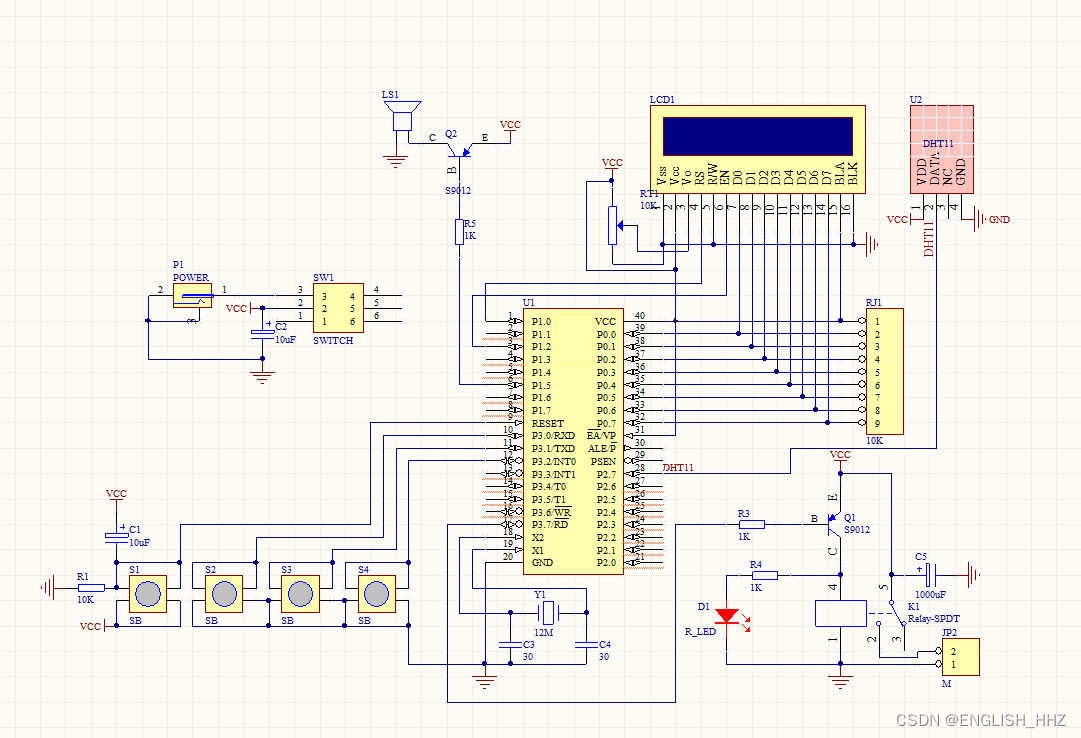Click the X2 pin label on U1
Viewport: 1081px width, 738px height.
tap(538, 537)
